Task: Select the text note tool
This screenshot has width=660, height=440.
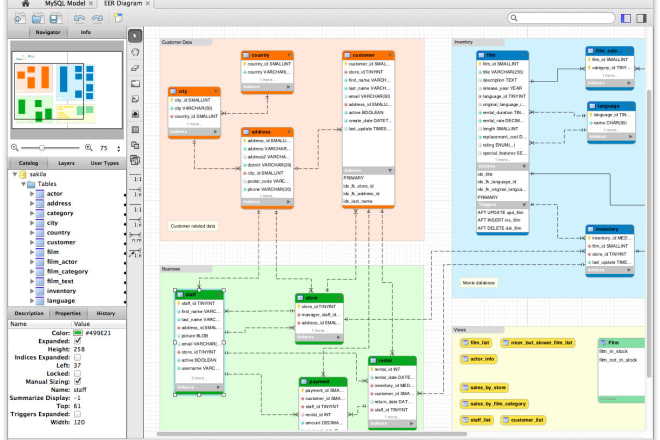Action: [x=135, y=99]
